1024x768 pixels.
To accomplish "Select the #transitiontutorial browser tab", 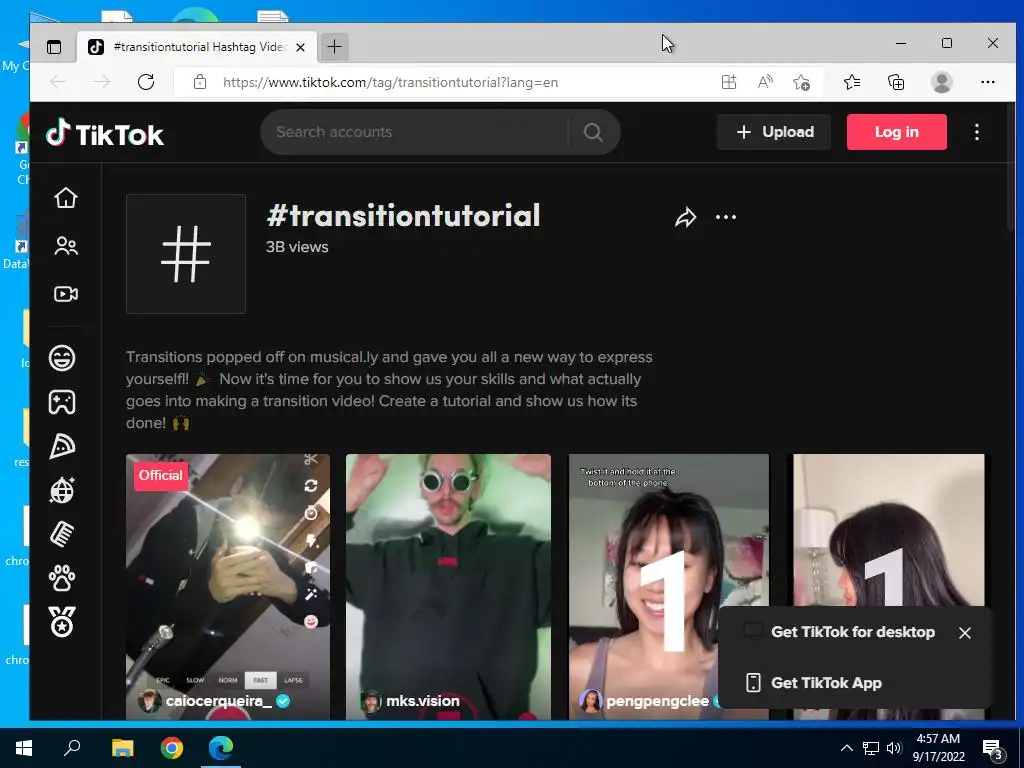I will click(197, 47).
